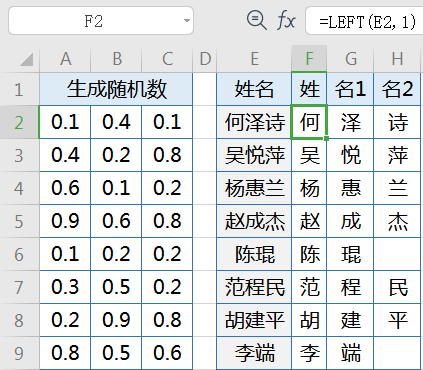Image resolution: width=423 pixels, height=370 pixels.
Task: Select row 1 header
Action: point(19,90)
